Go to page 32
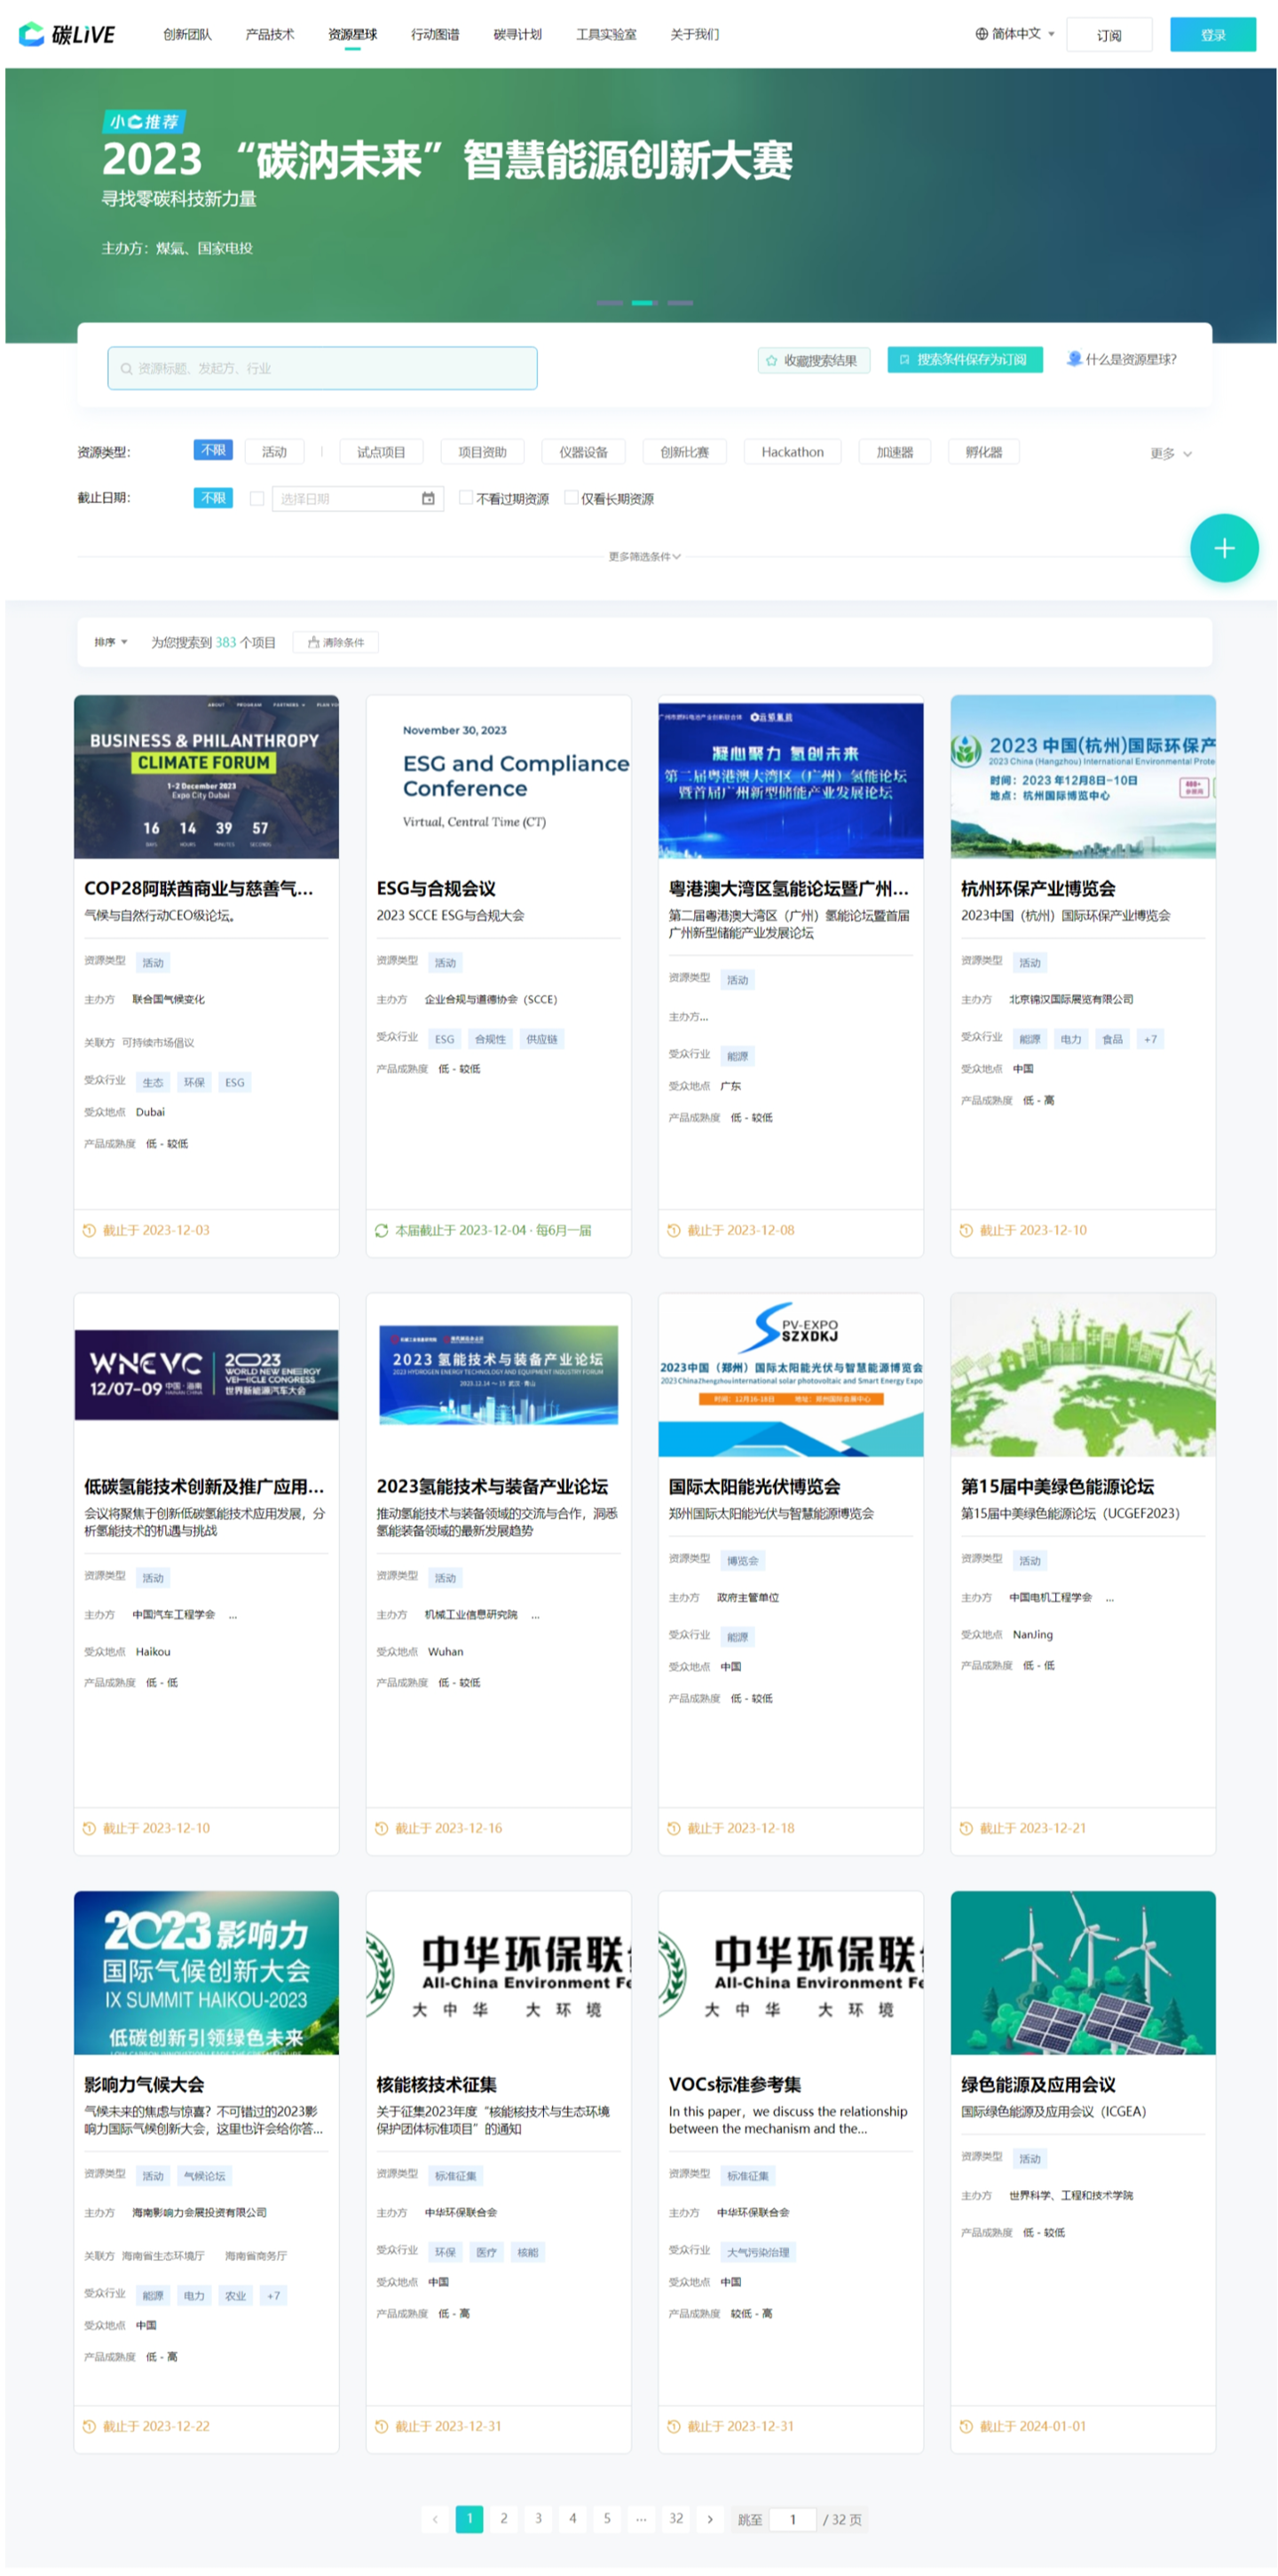The height and width of the screenshot is (2576, 1278). click(x=676, y=2520)
